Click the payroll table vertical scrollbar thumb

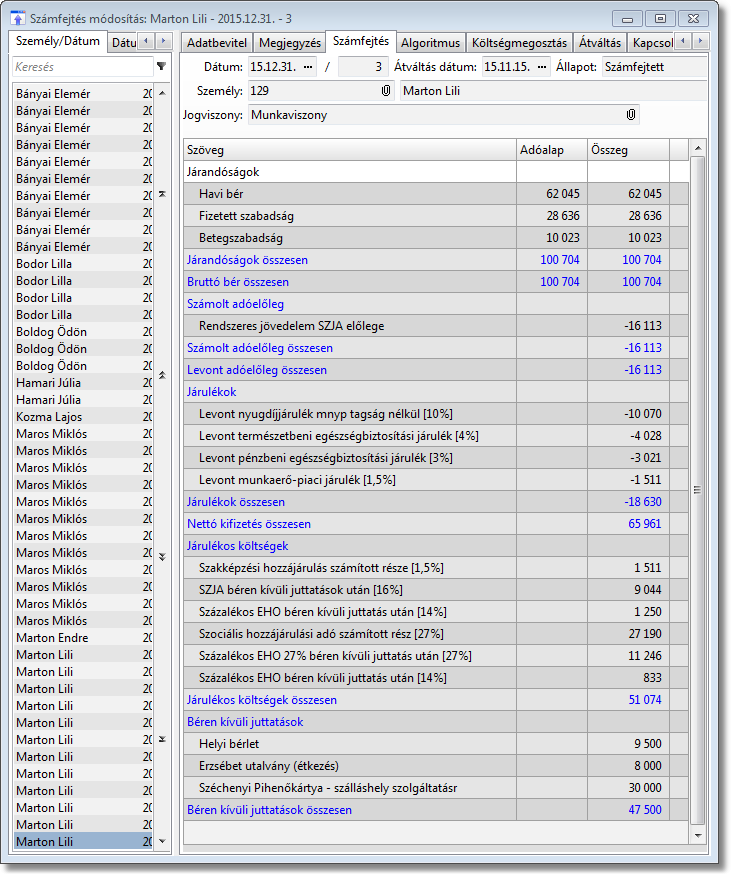[697, 490]
